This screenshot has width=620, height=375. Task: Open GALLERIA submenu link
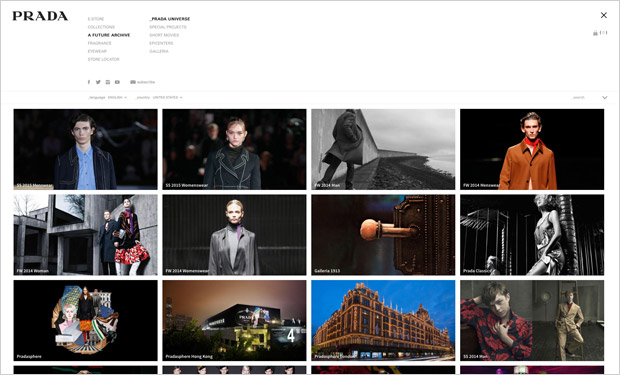(x=159, y=51)
